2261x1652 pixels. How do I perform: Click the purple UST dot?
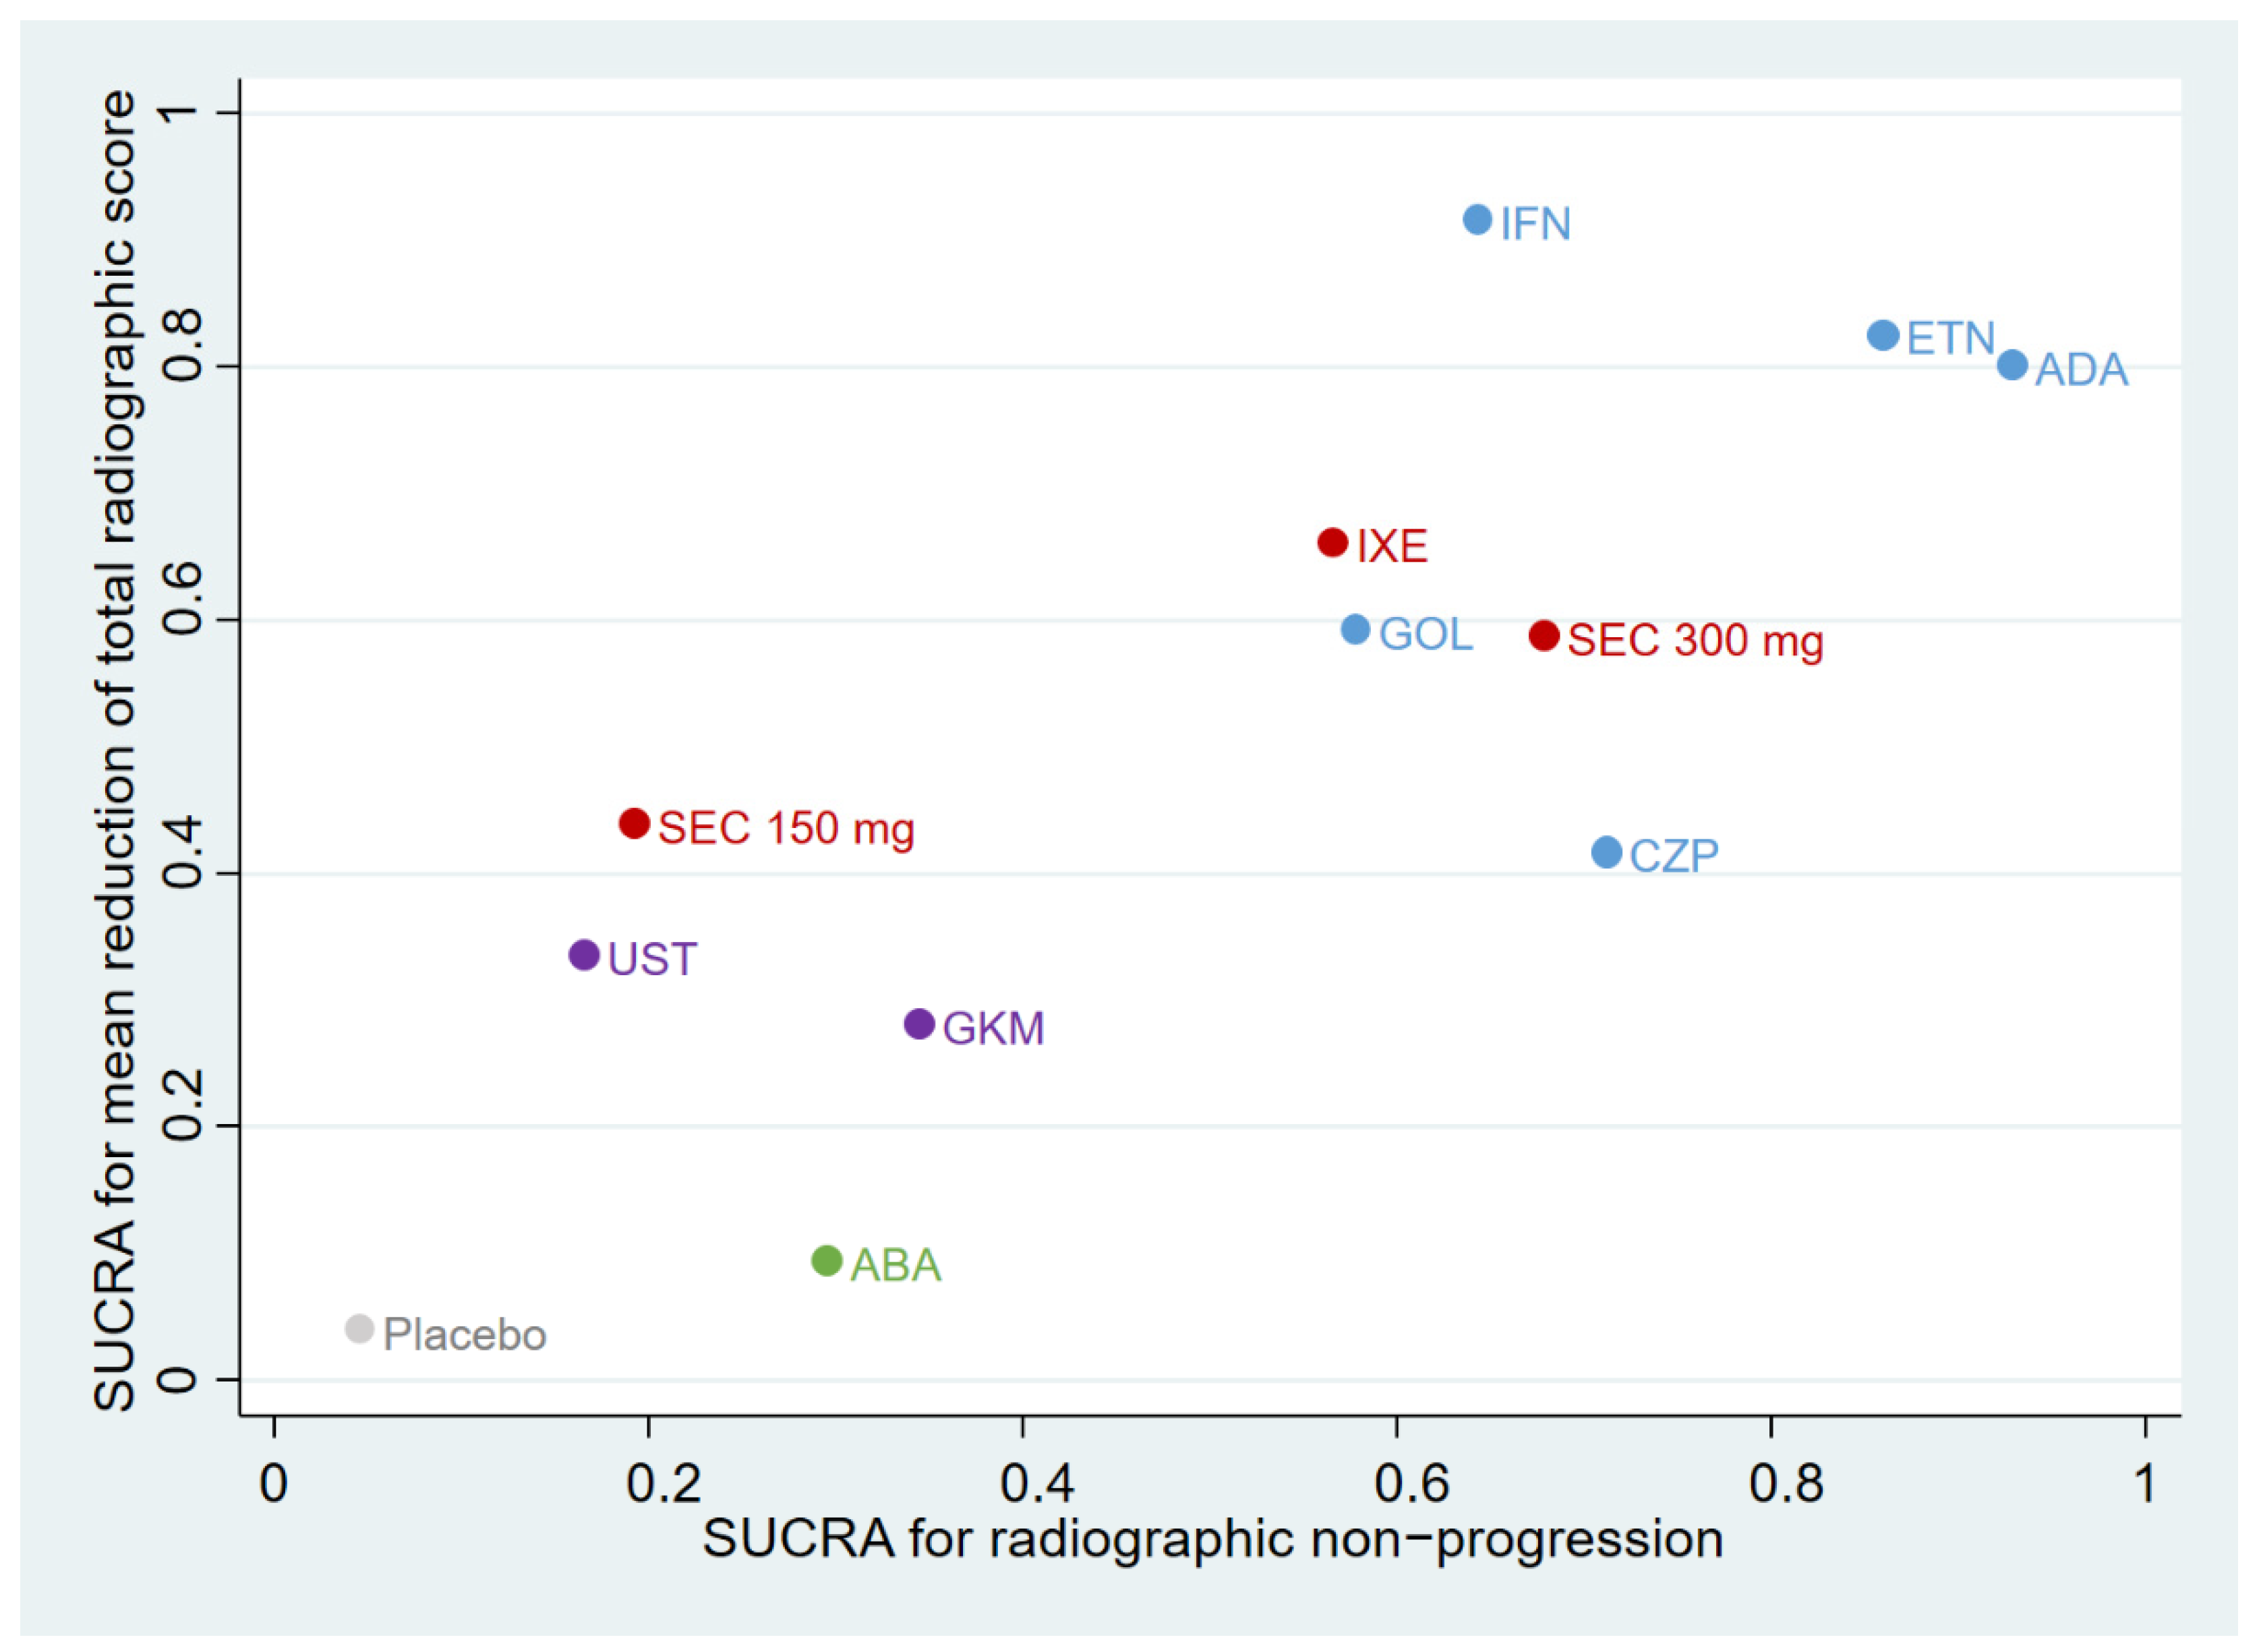(584, 955)
